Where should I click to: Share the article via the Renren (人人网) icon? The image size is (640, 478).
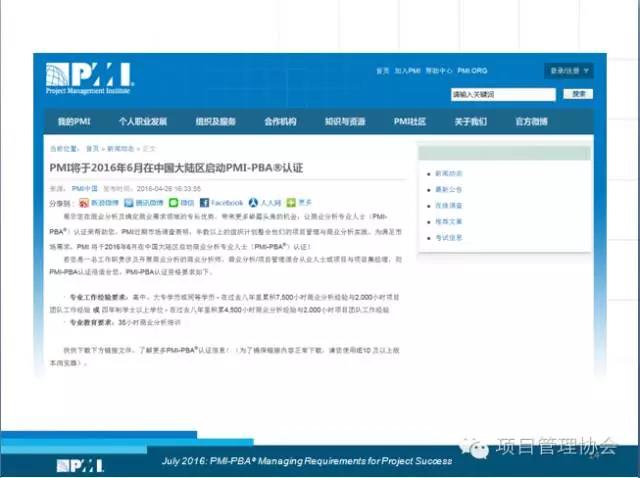(253, 203)
